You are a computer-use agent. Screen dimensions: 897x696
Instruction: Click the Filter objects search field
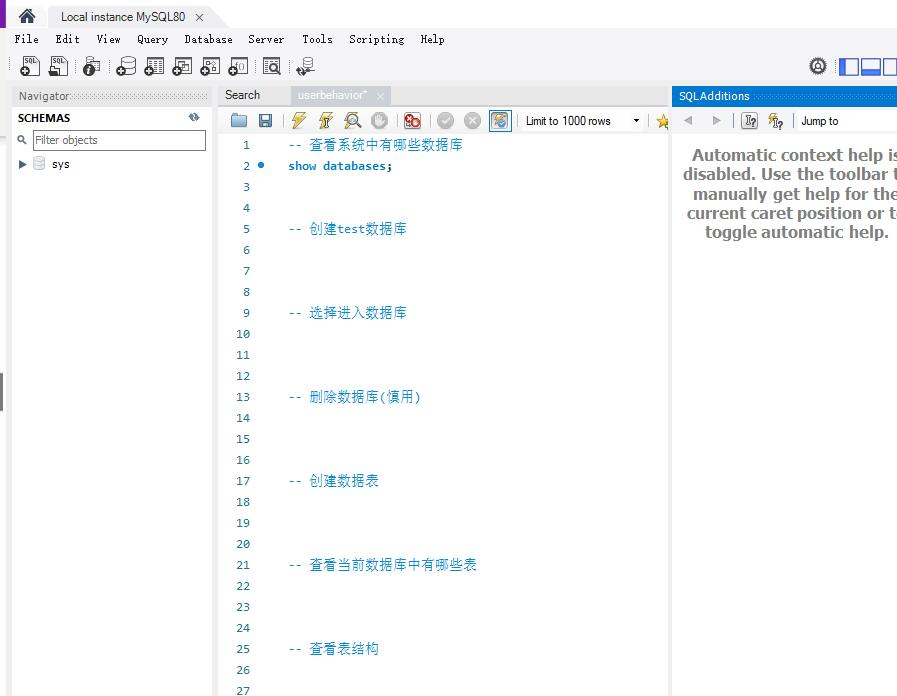pyautogui.click(x=119, y=140)
